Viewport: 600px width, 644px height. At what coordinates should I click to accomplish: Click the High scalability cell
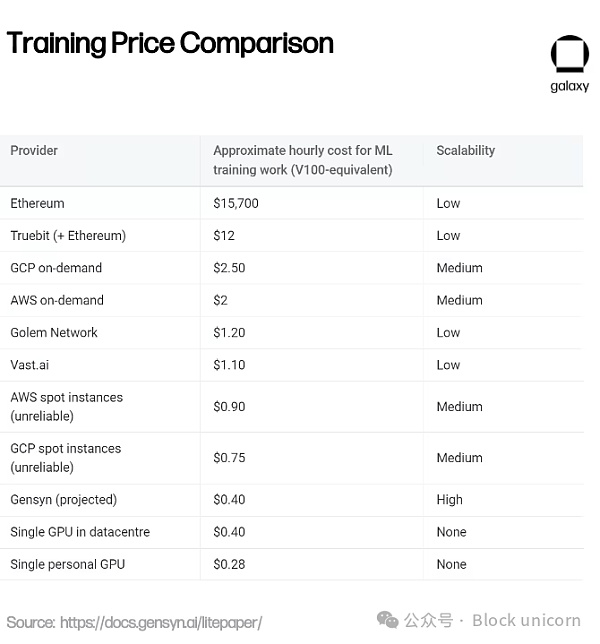click(449, 500)
